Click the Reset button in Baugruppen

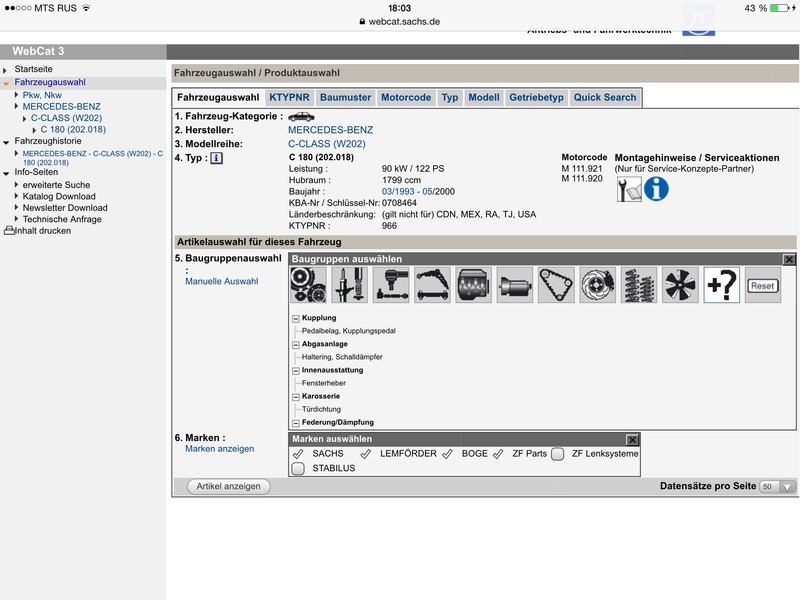point(763,286)
